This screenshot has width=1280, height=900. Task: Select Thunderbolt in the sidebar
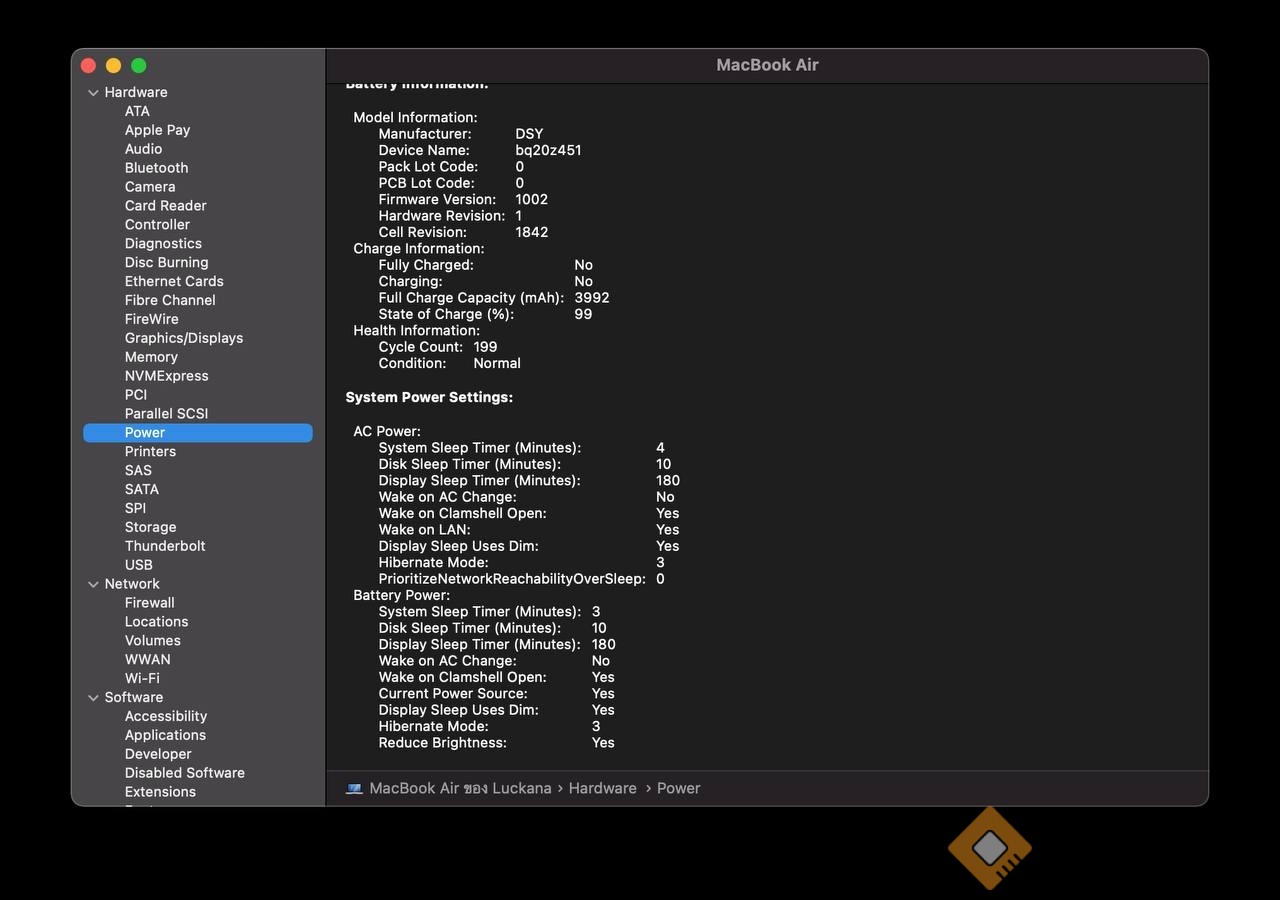pos(165,546)
